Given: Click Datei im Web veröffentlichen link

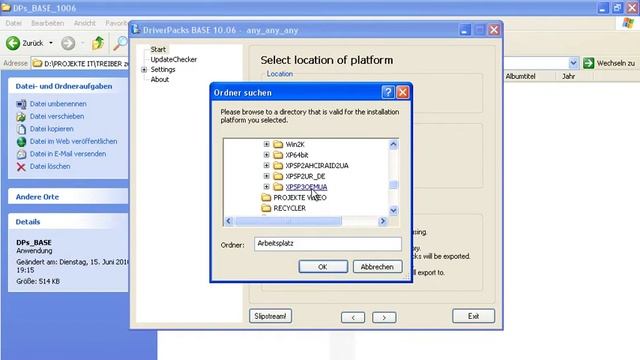Looking at the screenshot, I should click(73, 142).
